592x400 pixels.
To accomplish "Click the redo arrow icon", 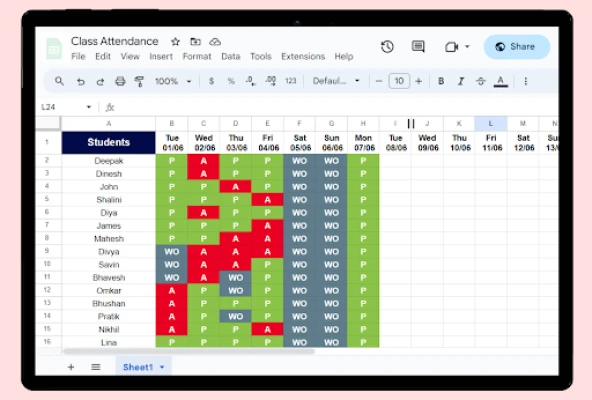I will (x=100, y=81).
